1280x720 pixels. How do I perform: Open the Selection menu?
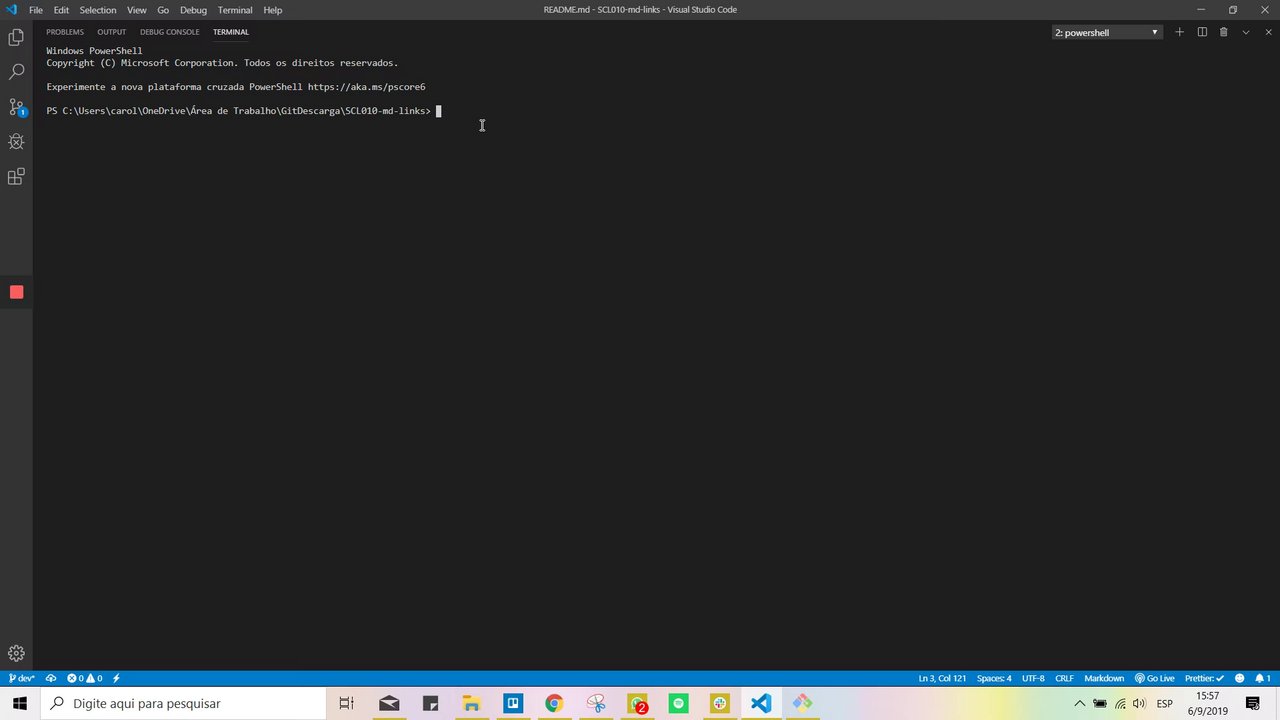[98, 10]
